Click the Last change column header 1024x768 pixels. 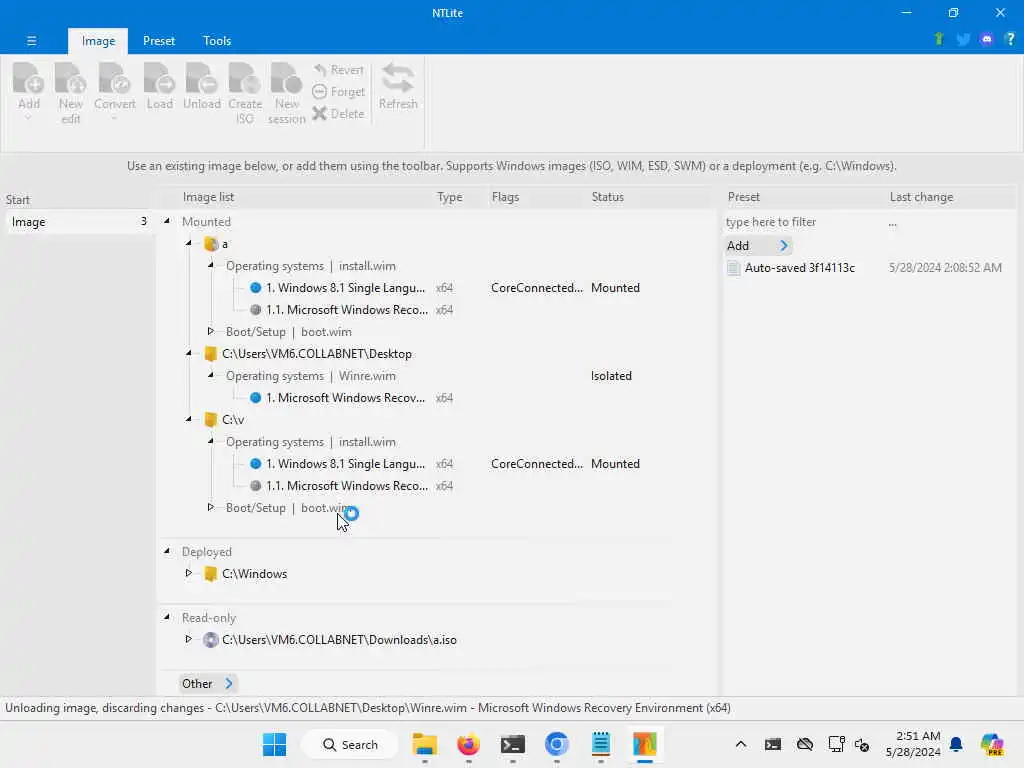(921, 197)
